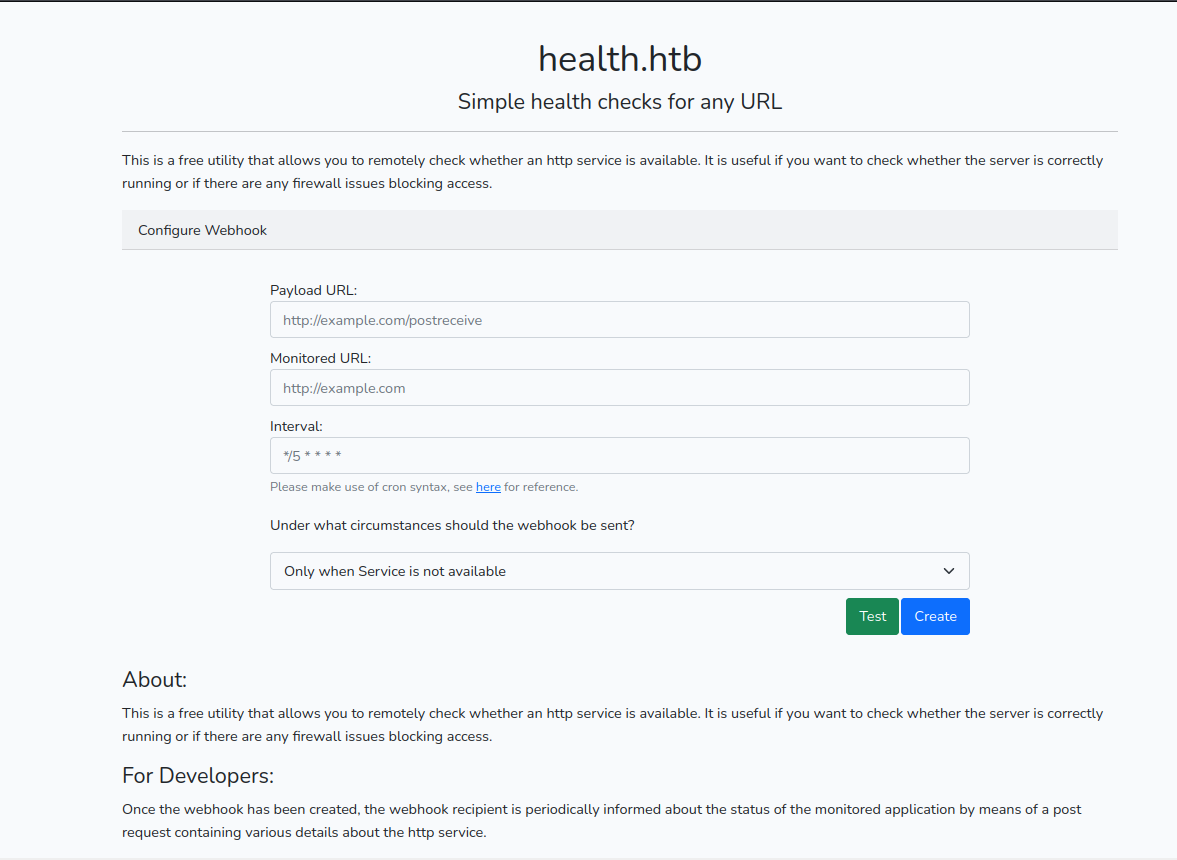The image size is (1177, 860).
Task: Click the health.htb page title
Action: pos(619,59)
